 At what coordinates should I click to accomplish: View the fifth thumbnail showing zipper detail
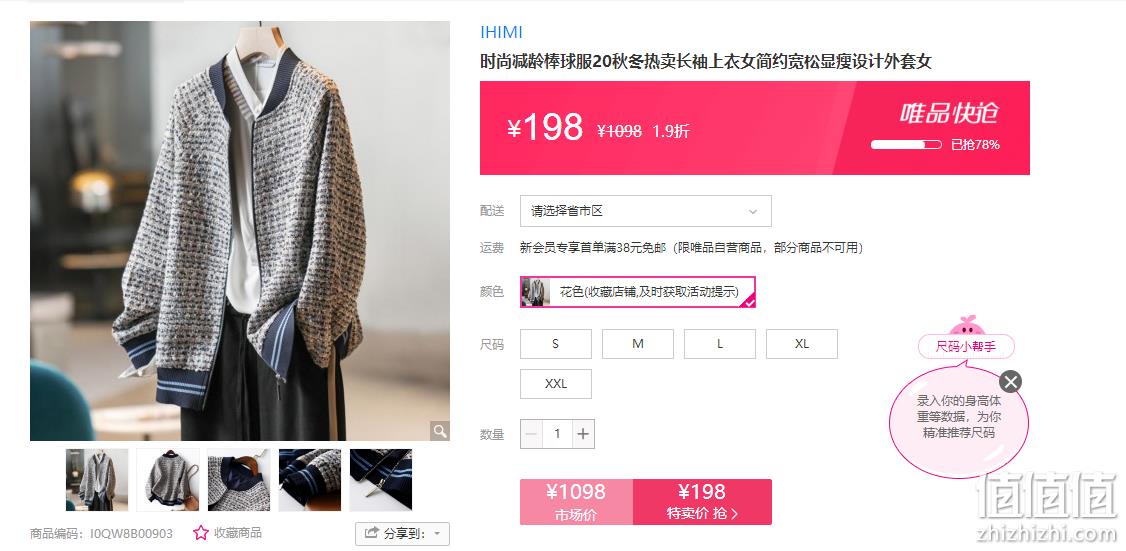click(381, 480)
